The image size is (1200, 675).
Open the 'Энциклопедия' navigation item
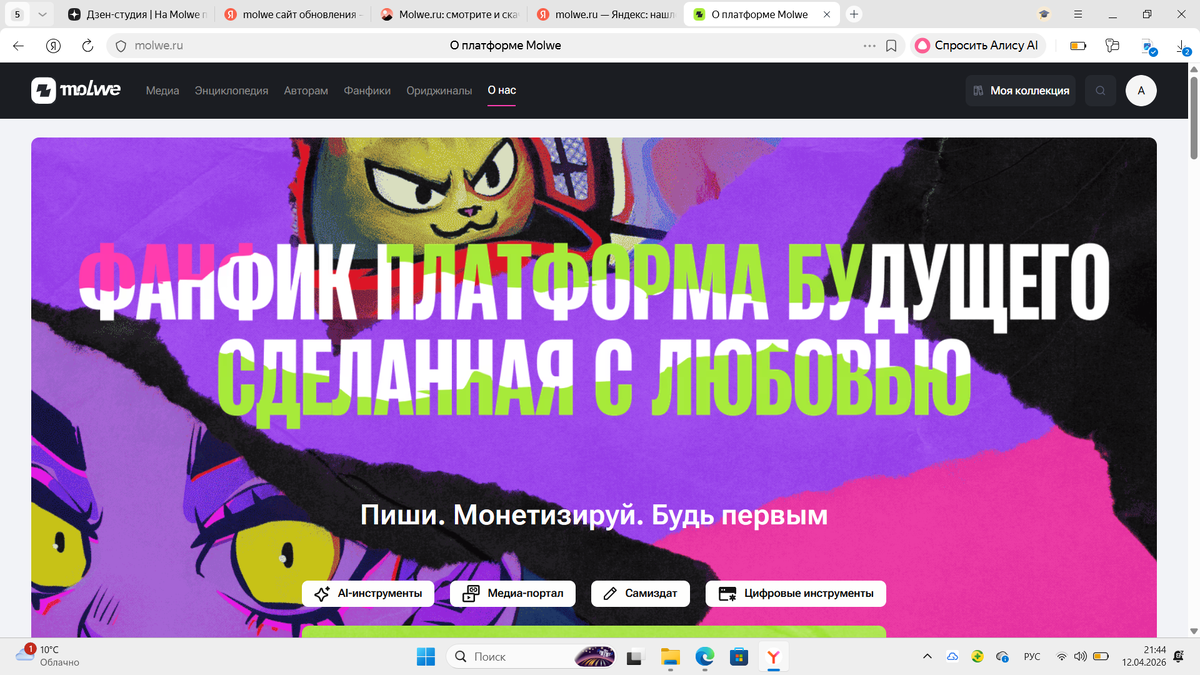[x=232, y=90]
